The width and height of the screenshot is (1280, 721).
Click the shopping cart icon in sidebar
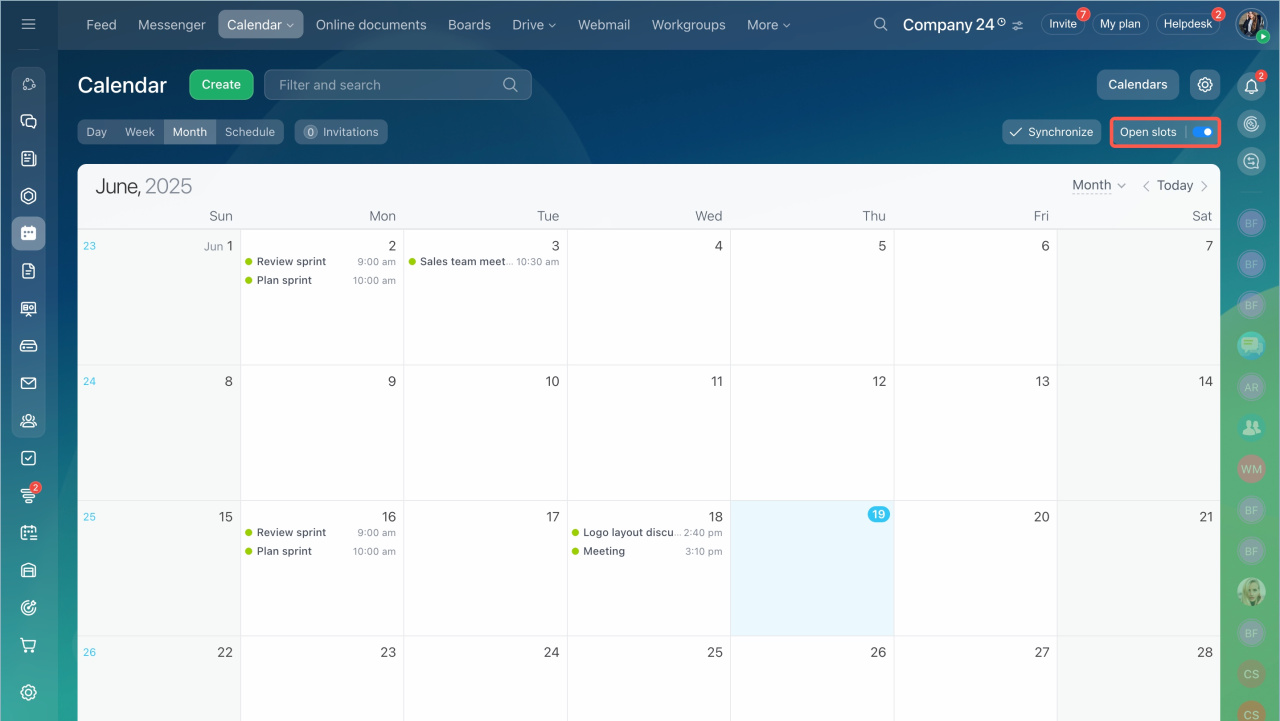point(28,645)
